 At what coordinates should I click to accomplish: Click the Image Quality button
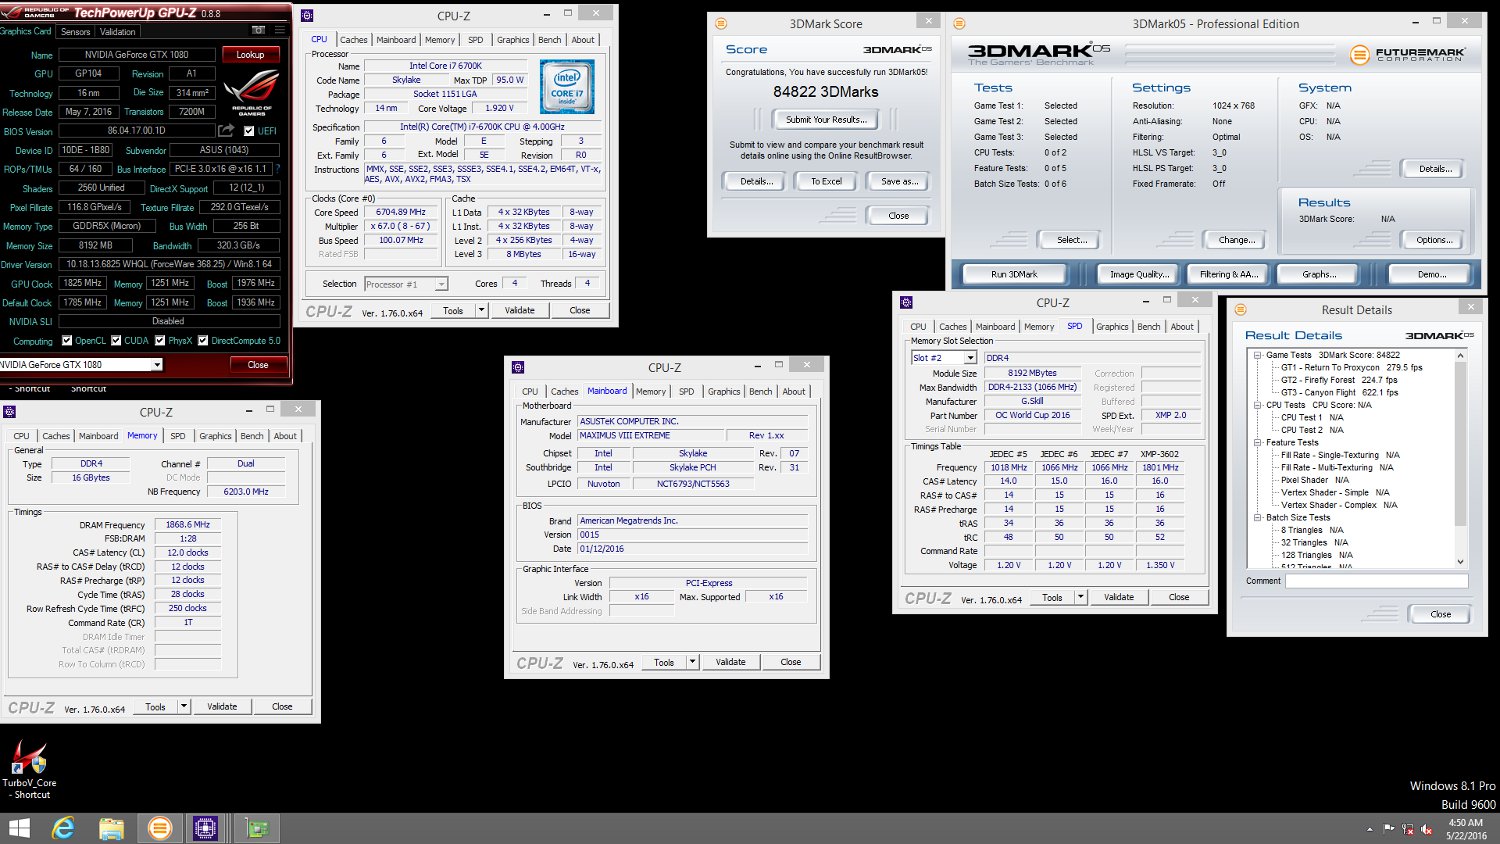pos(1139,274)
